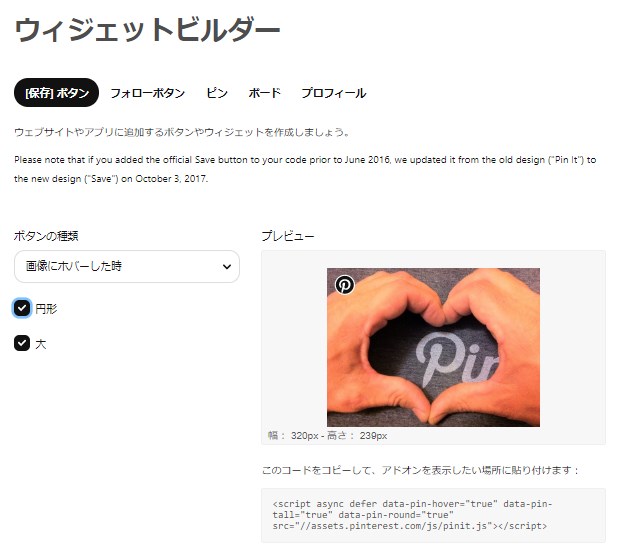This screenshot has height=554, width=626.
Task: Click the heart hands preview image
Action: coord(433,347)
